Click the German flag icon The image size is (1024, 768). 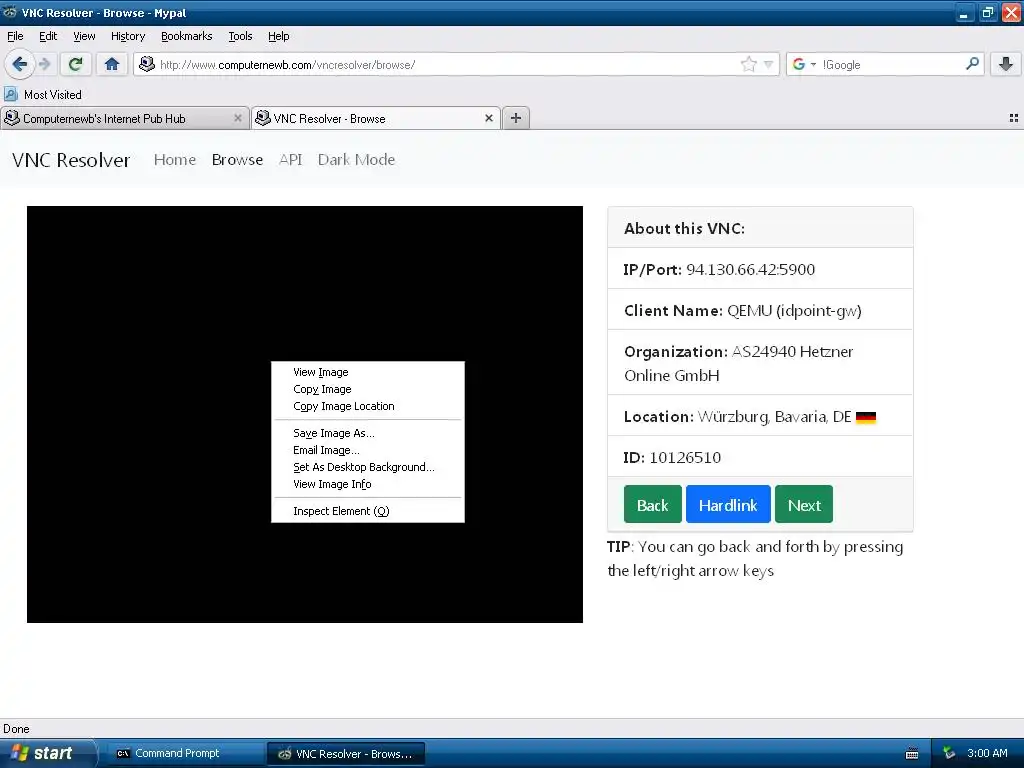click(865, 417)
